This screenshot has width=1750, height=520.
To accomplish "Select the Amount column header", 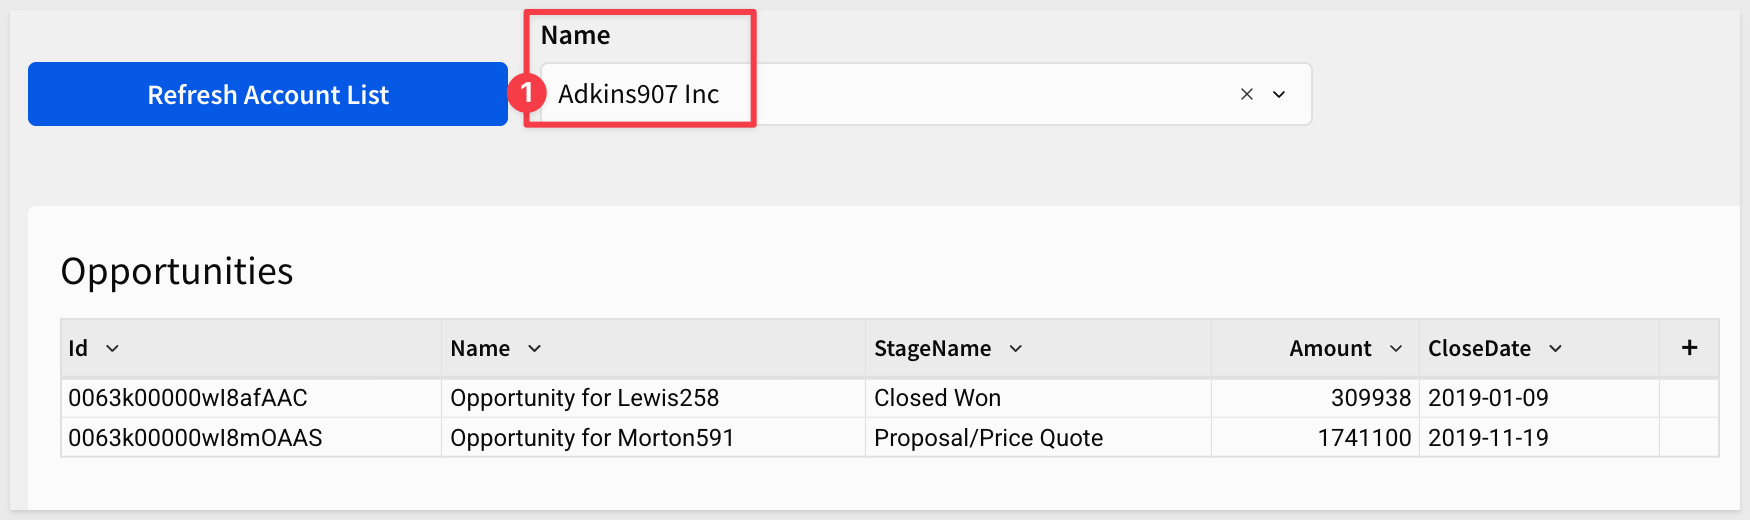I will coord(1329,348).
